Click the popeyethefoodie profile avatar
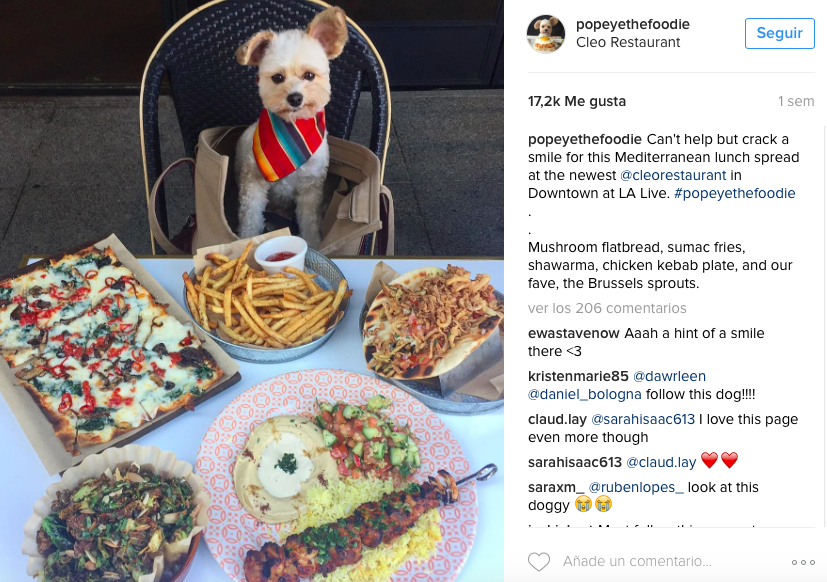The image size is (827, 582). point(546,34)
